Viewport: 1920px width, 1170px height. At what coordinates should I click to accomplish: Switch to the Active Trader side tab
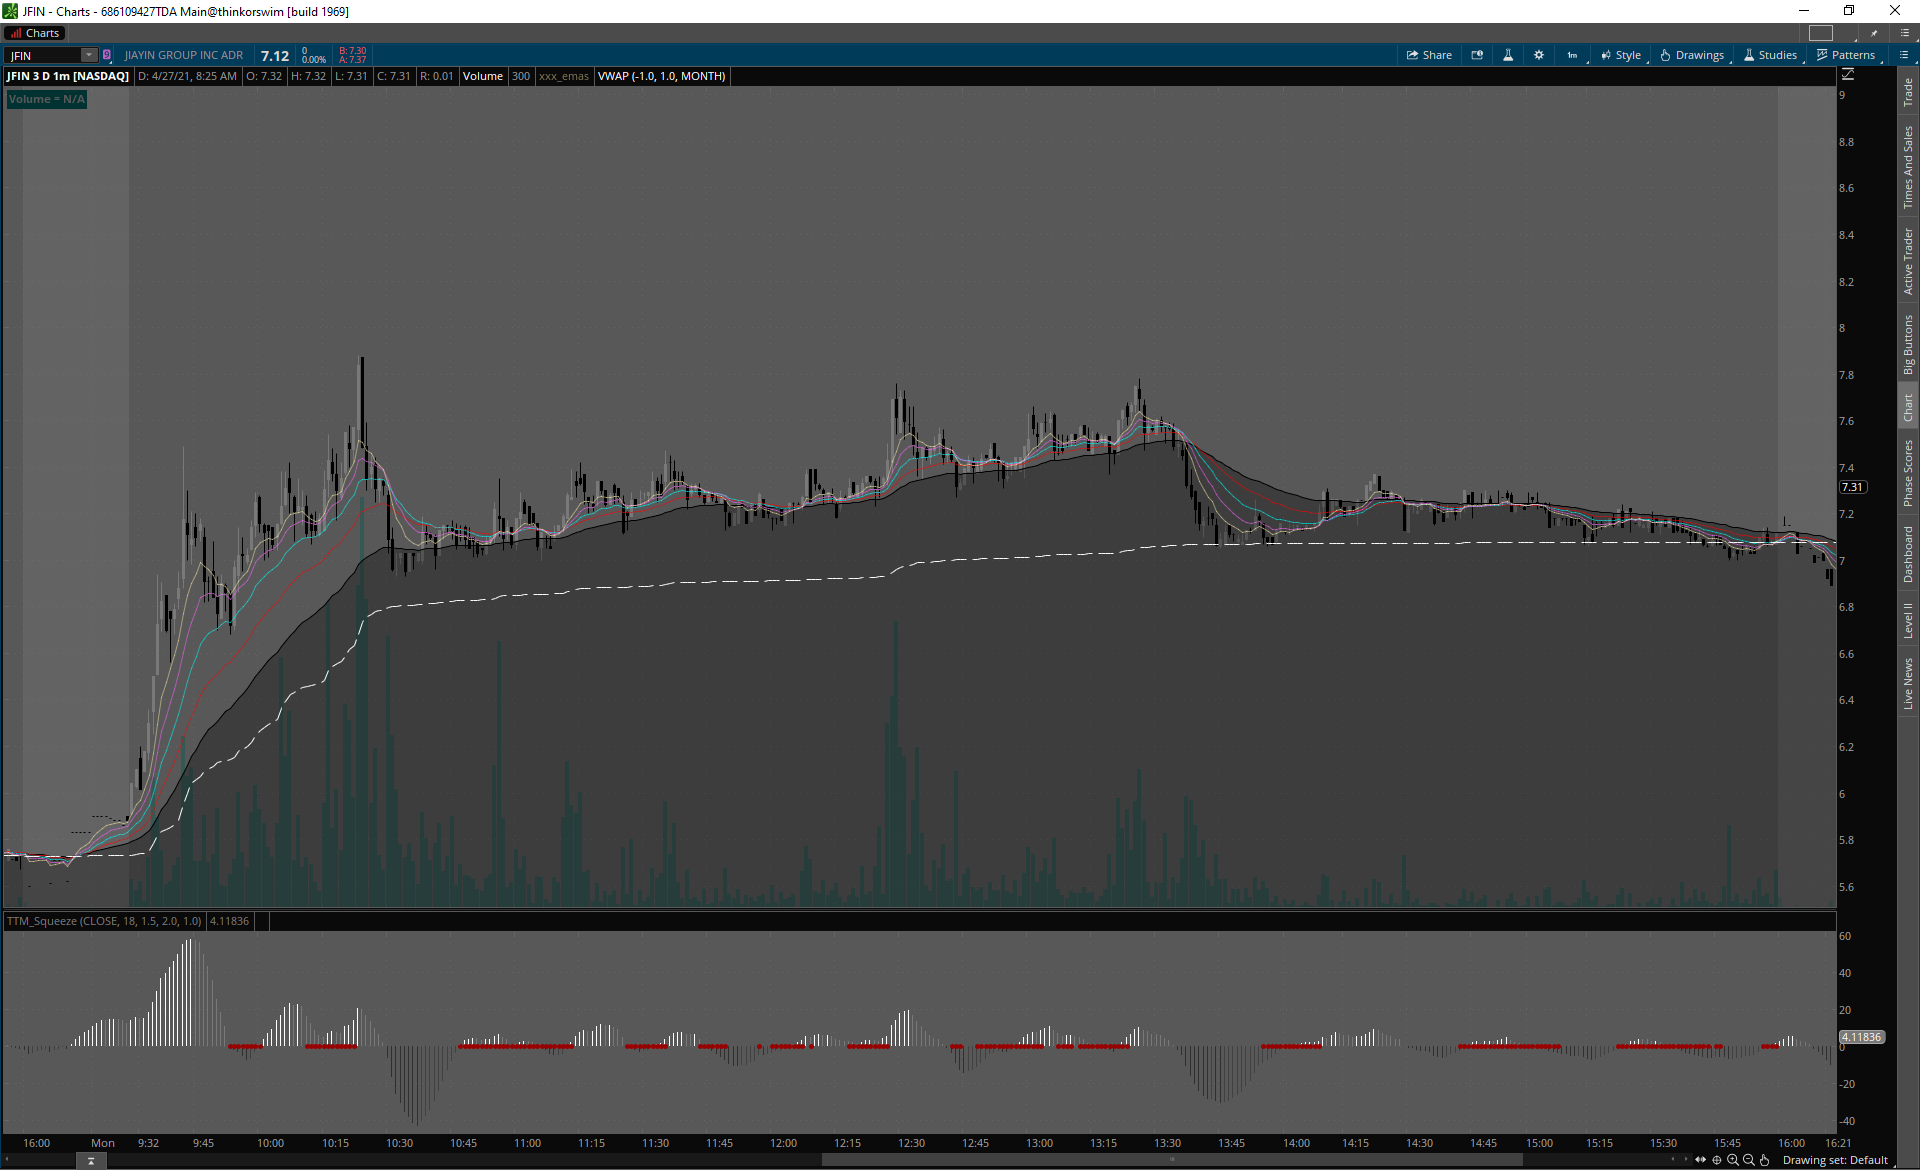1908,261
